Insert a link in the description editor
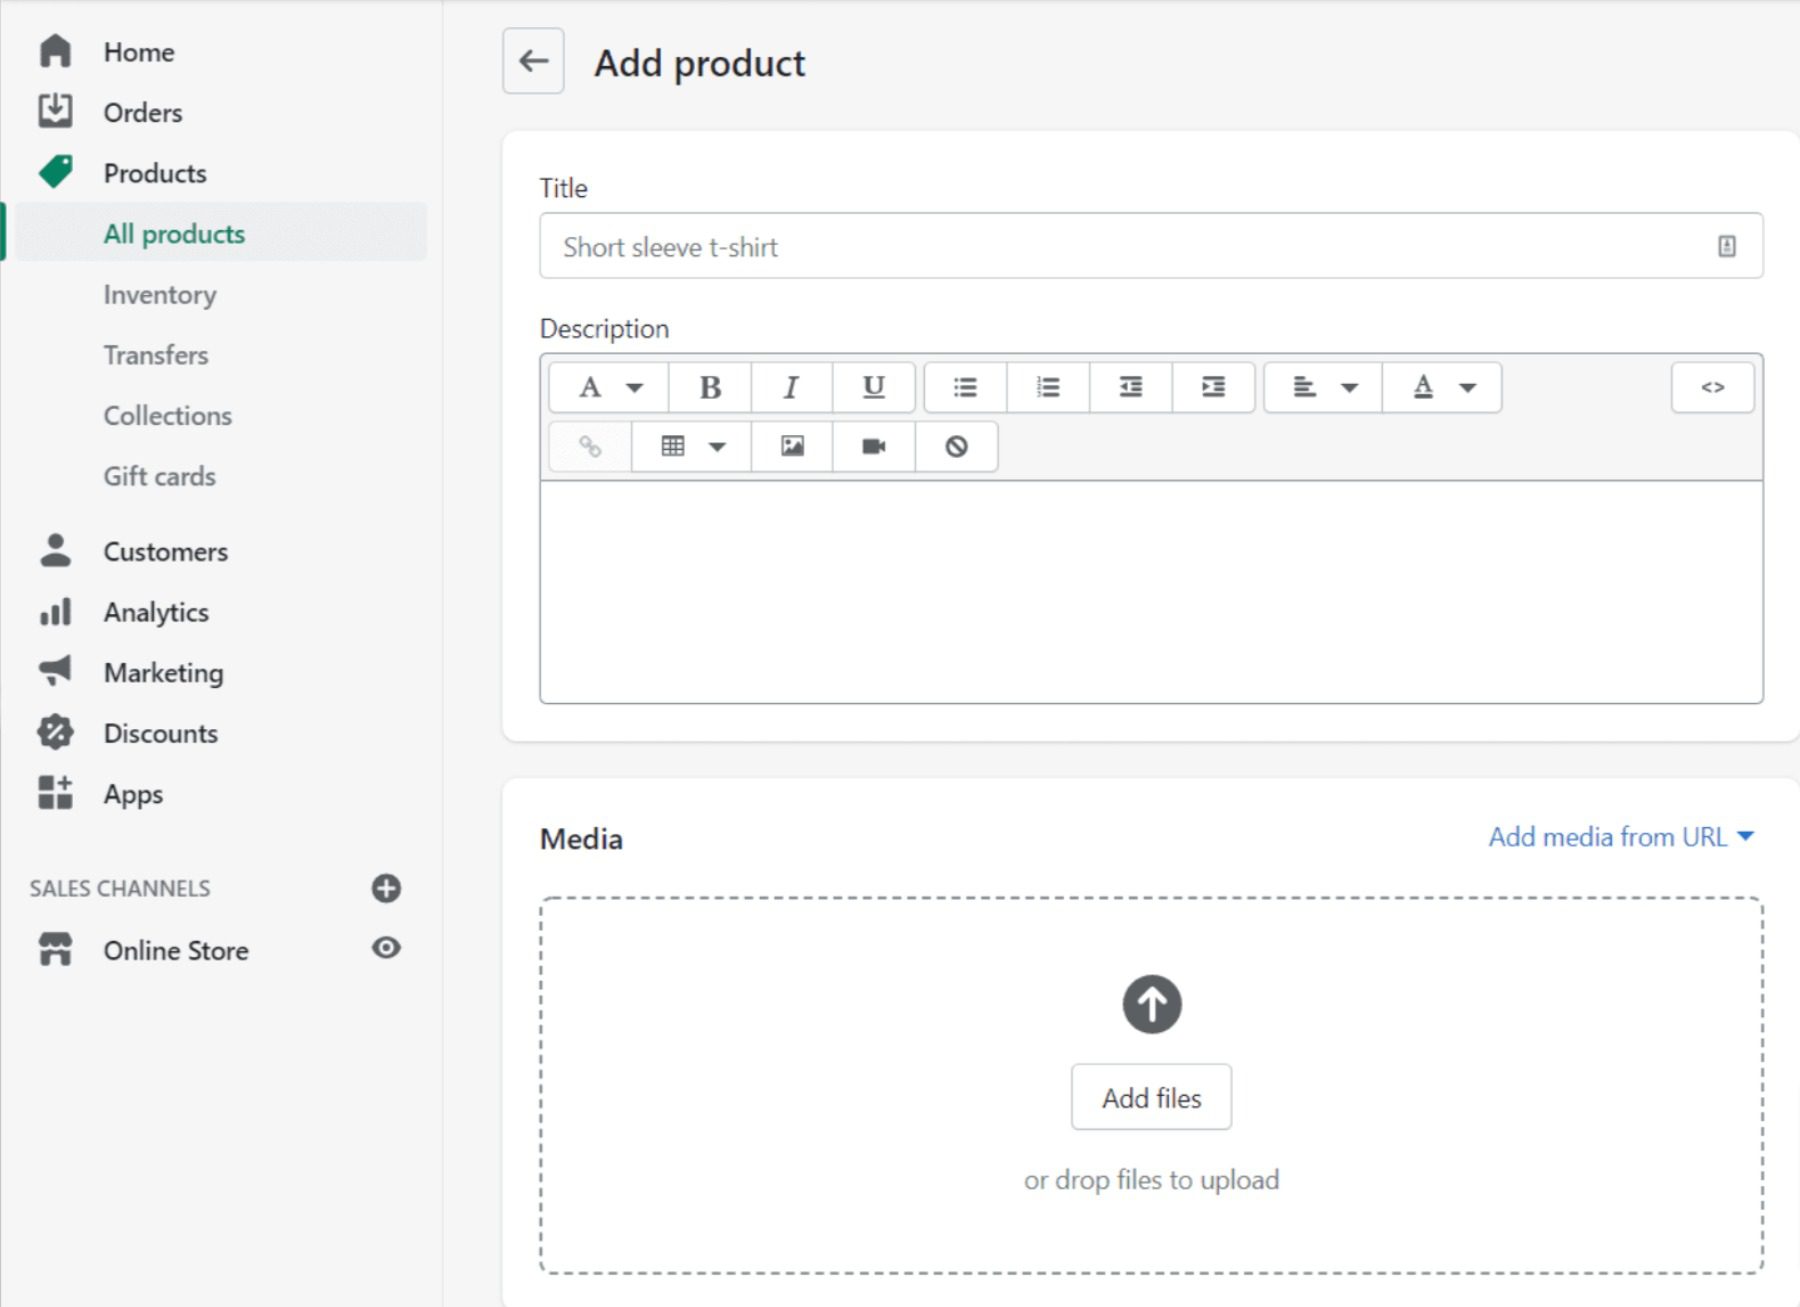Screen dimensions: 1800x1307 pyautogui.click(x=588, y=447)
